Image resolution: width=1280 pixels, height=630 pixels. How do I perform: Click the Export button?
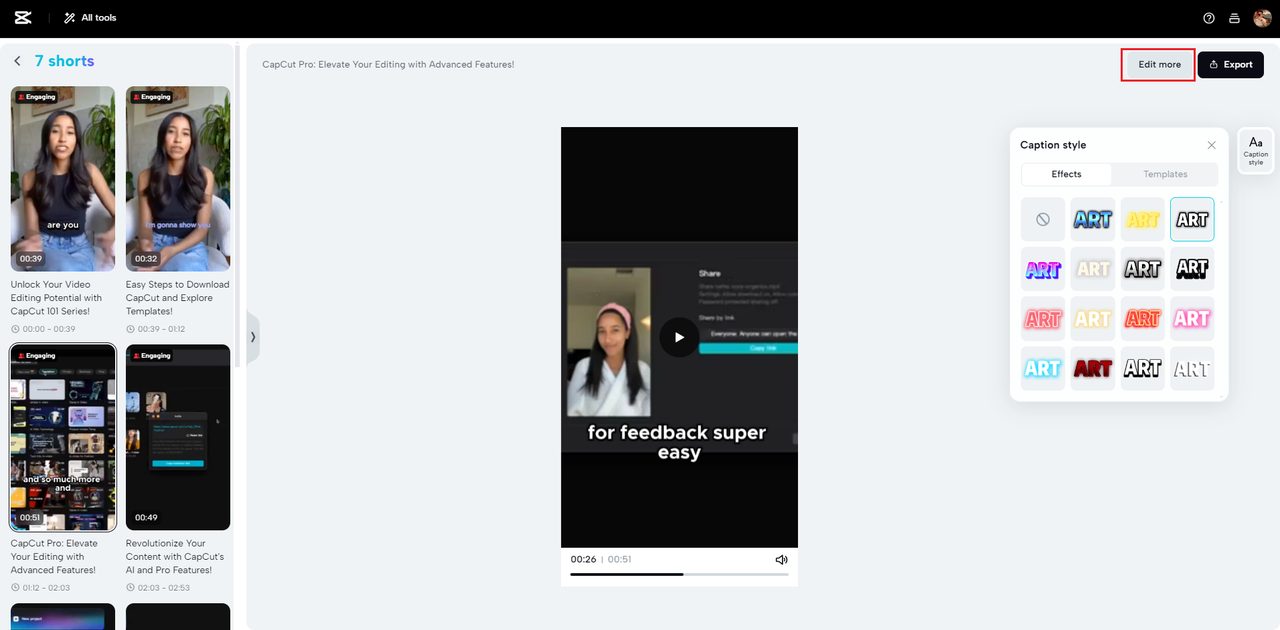[1231, 65]
